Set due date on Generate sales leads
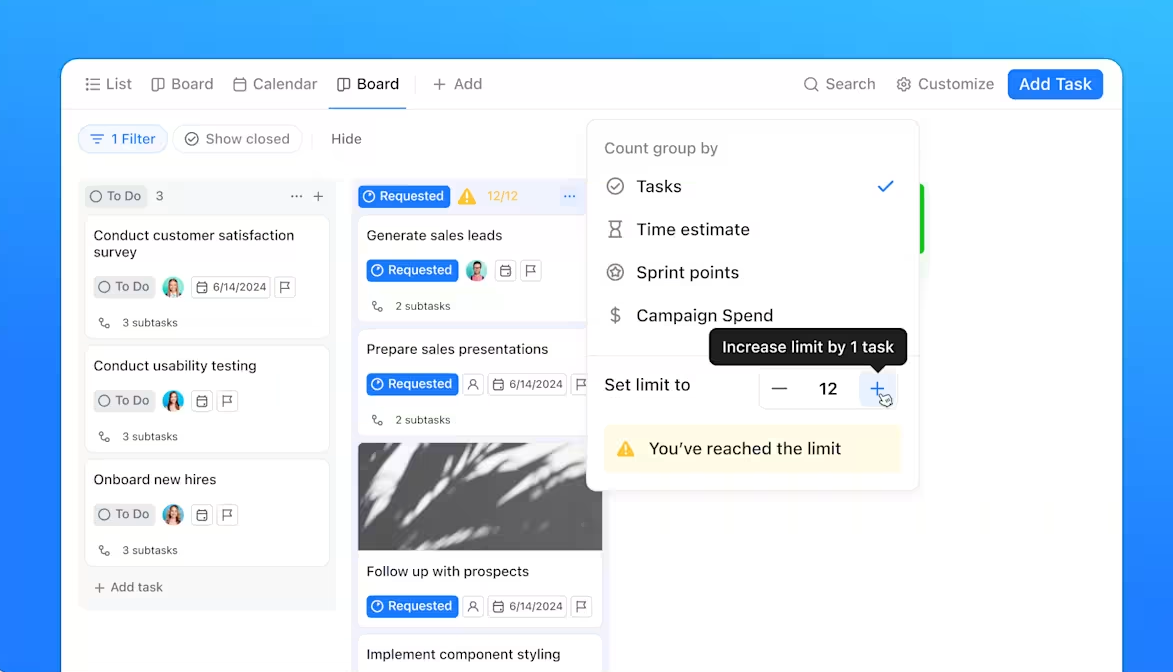Image resolution: width=1173 pixels, height=672 pixels. point(506,271)
